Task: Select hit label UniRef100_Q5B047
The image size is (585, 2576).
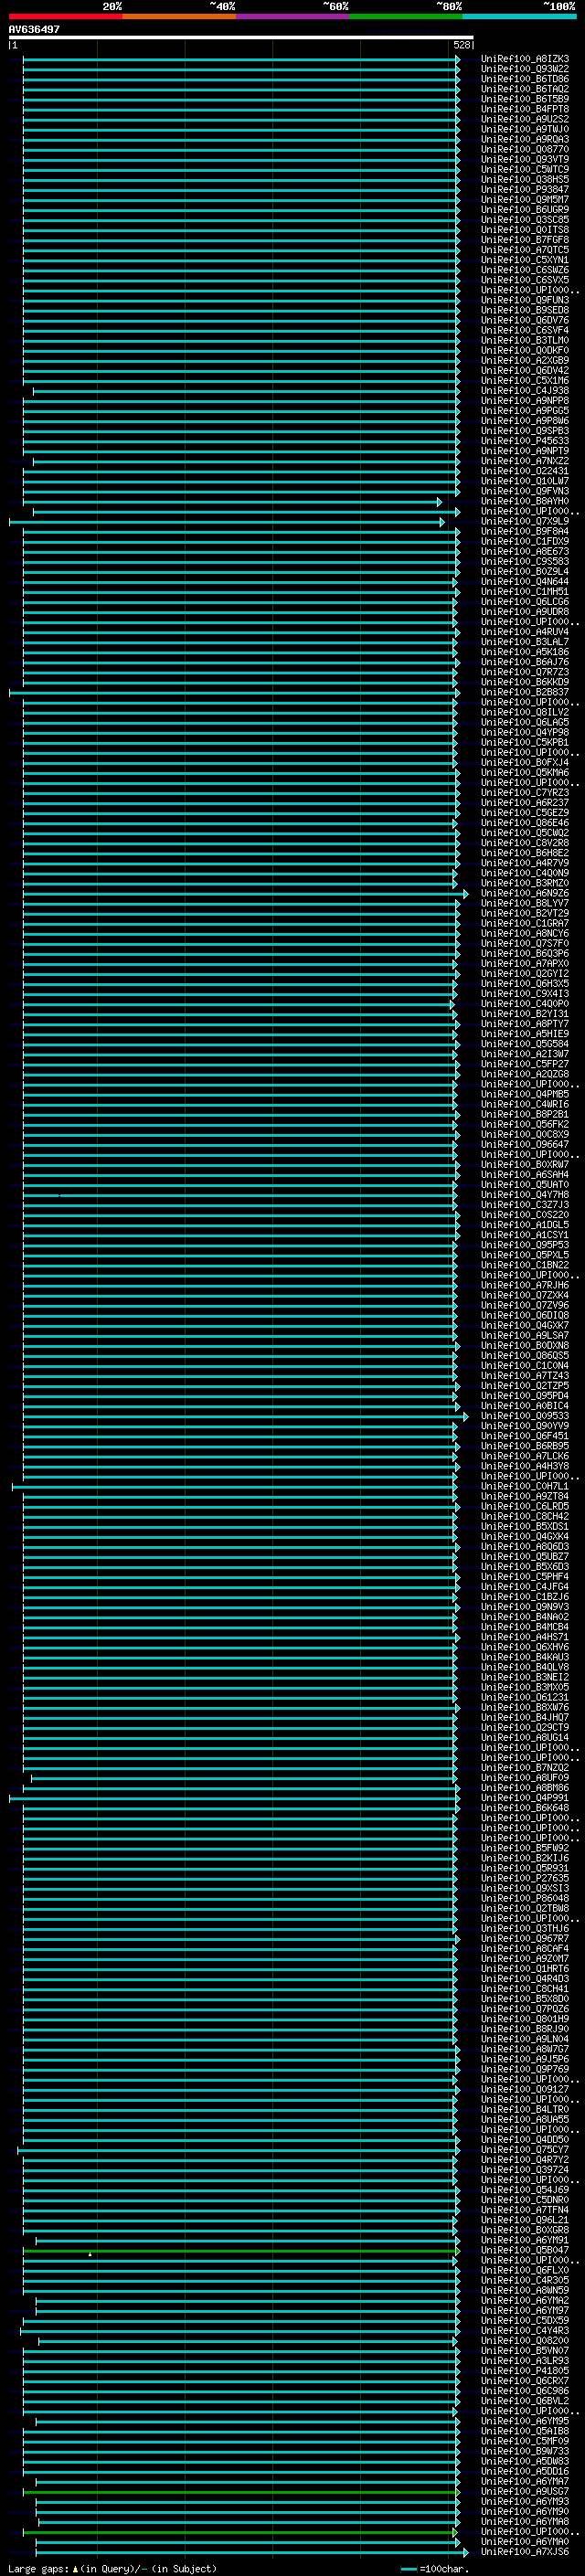Action: pos(525,2250)
